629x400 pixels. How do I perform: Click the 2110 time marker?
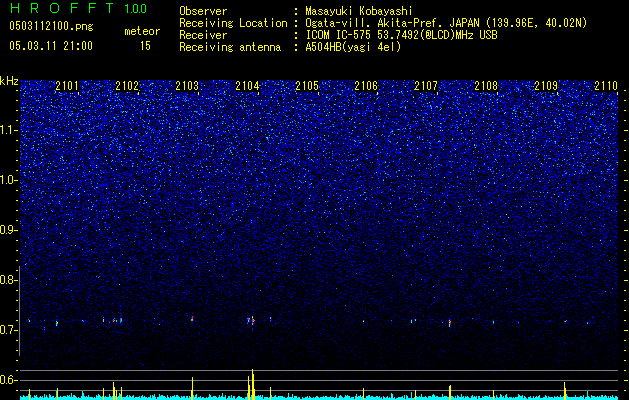click(606, 85)
